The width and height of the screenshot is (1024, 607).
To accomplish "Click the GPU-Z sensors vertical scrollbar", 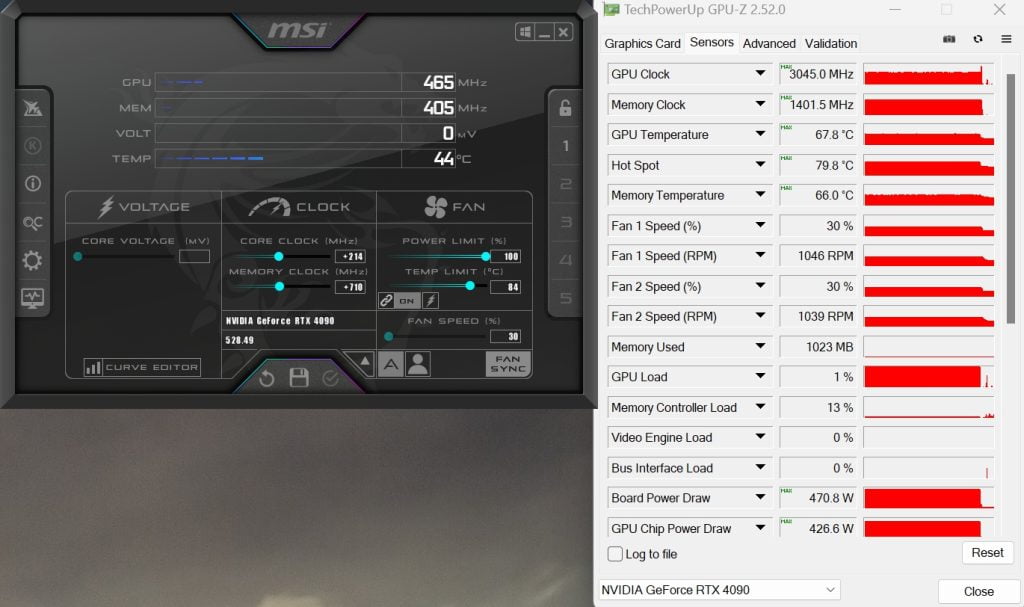I will click(x=1010, y=199).
